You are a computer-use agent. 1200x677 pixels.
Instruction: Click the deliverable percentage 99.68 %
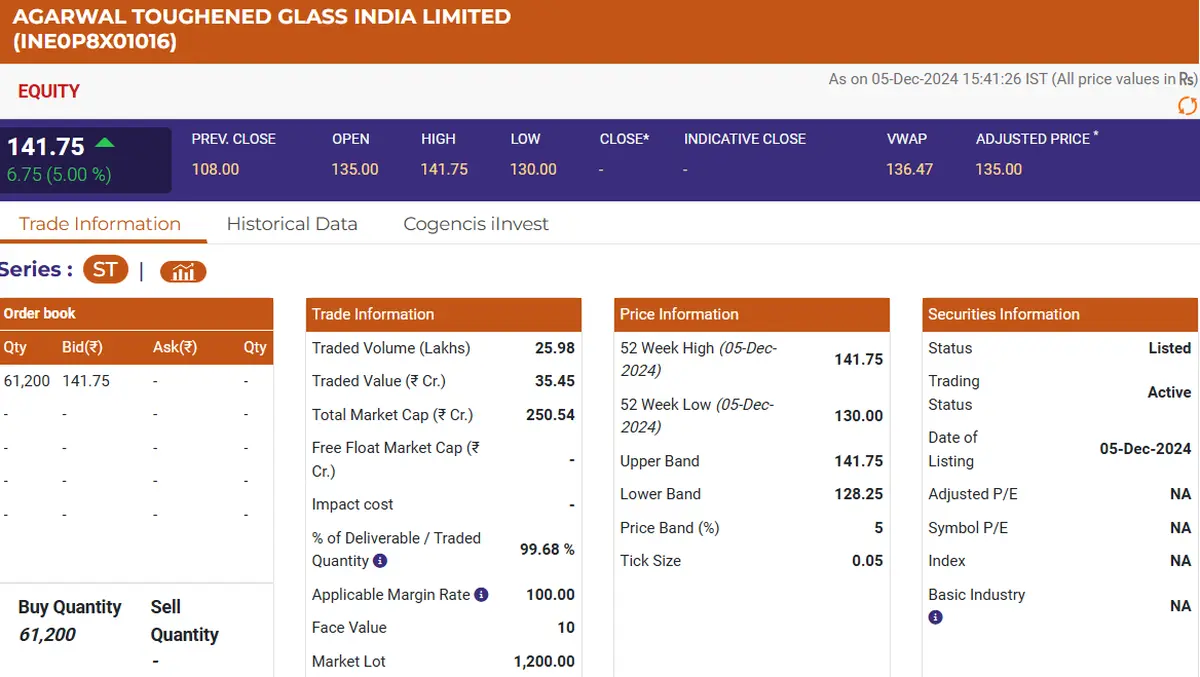click(548, 549)
